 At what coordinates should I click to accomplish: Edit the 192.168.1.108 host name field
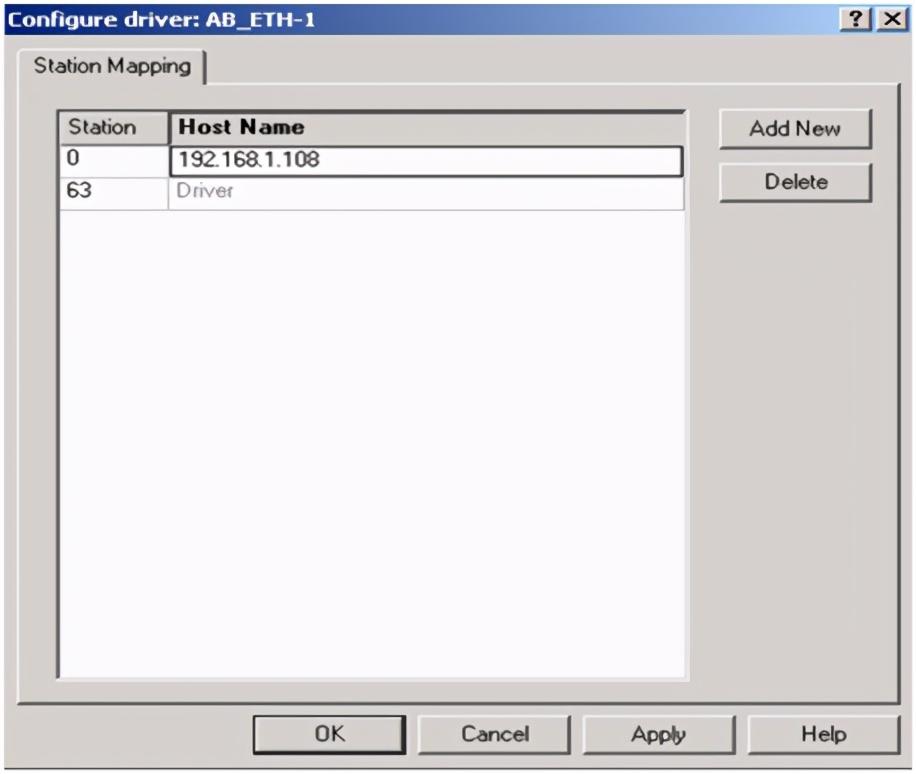426,161
